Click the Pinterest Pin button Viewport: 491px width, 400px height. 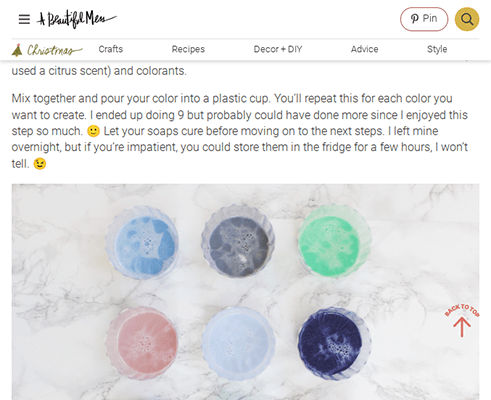[x=424, y=19]
